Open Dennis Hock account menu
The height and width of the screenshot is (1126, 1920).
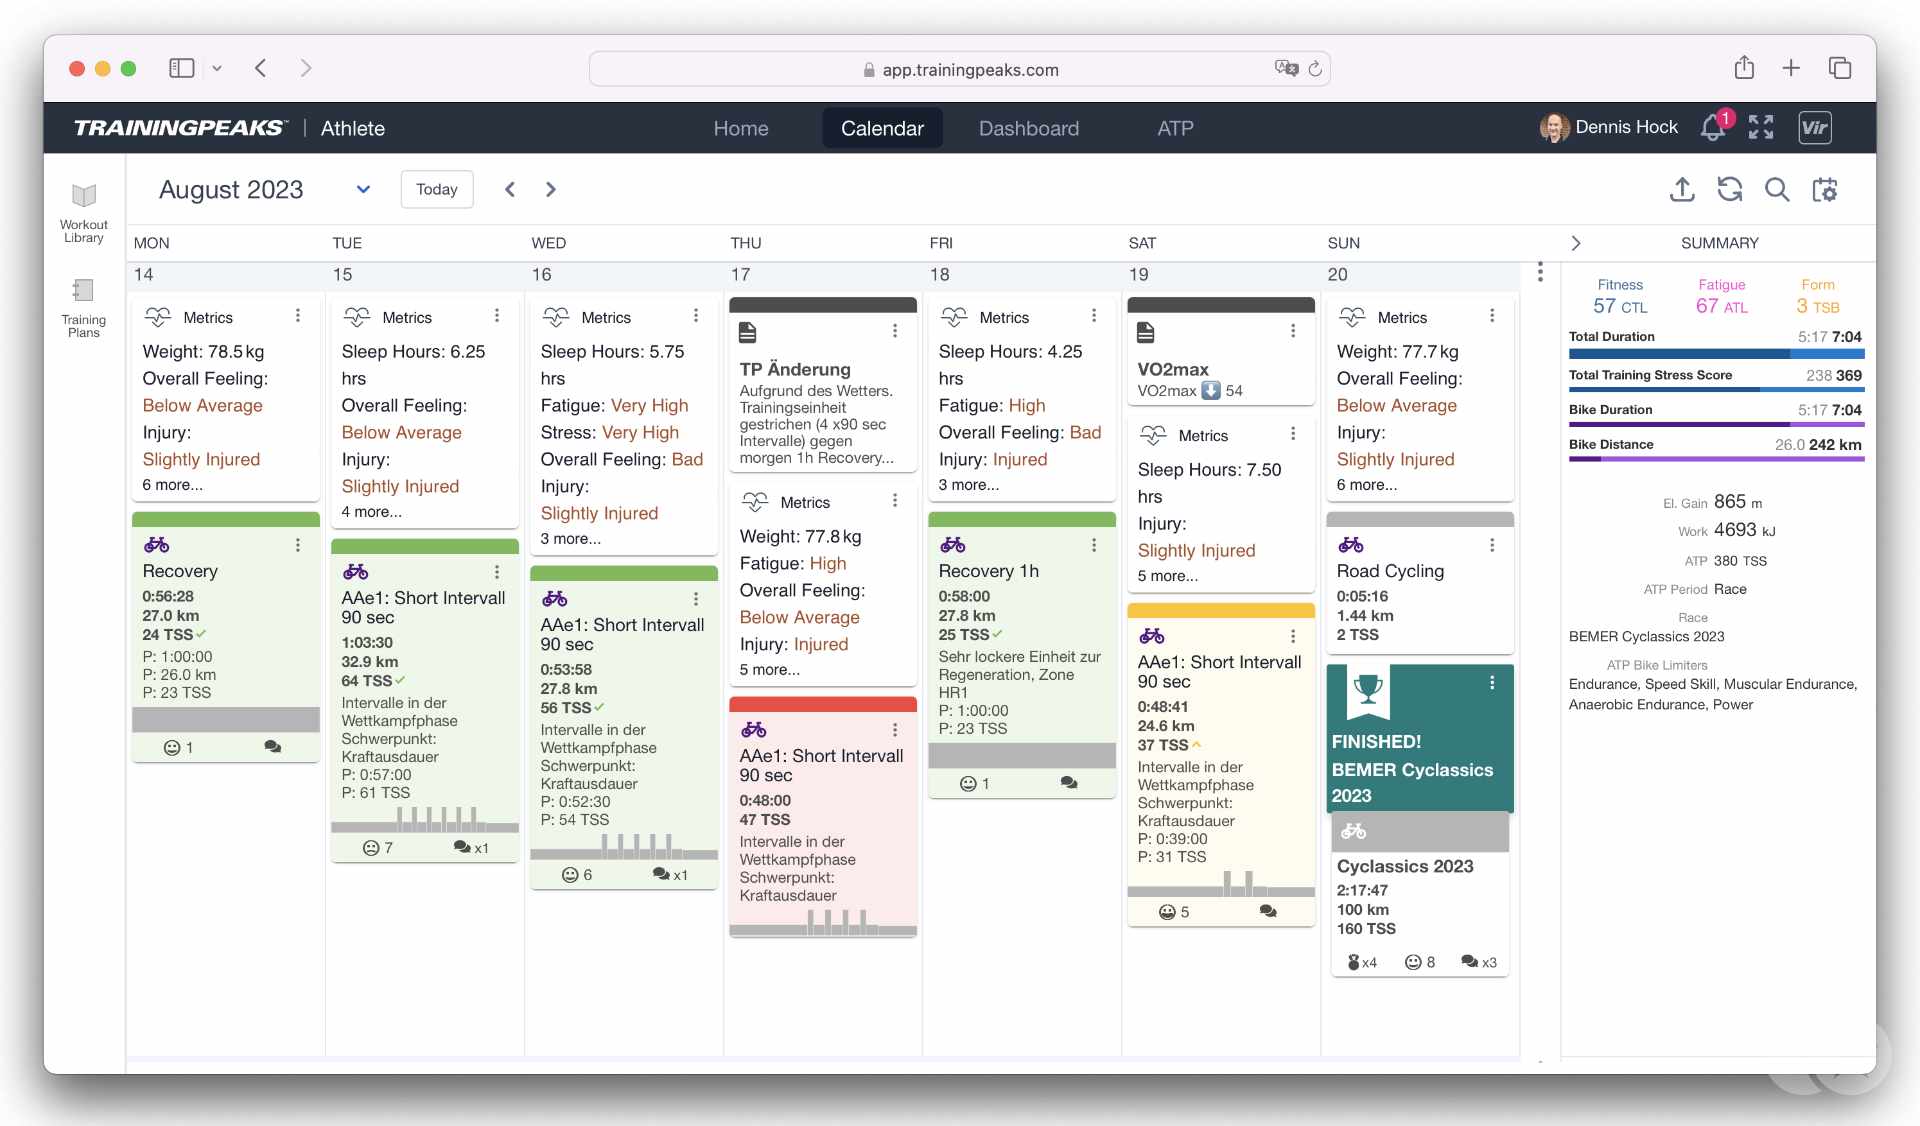1609,127
